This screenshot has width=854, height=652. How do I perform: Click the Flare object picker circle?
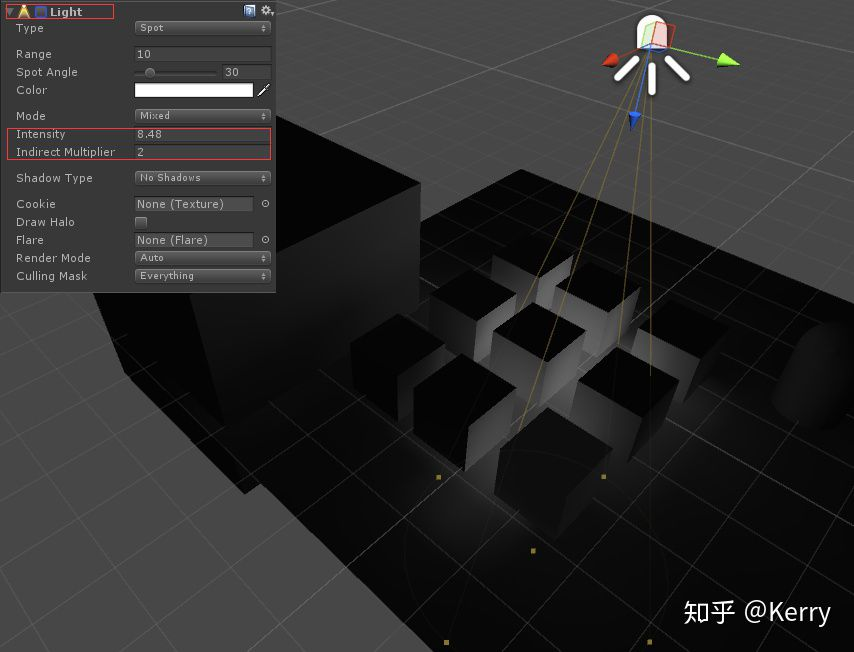click(263, 240)
